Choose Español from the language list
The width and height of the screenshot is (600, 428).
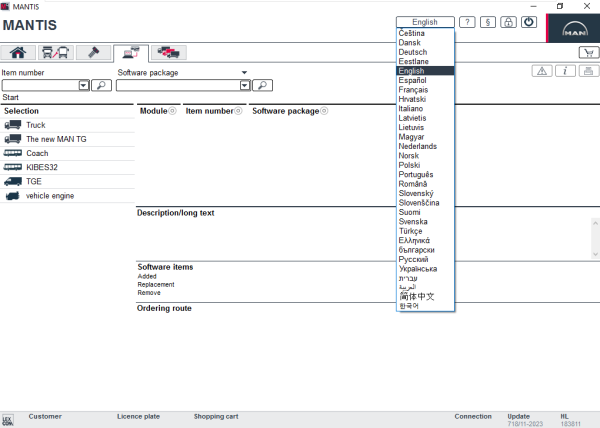tap(425, 80)
